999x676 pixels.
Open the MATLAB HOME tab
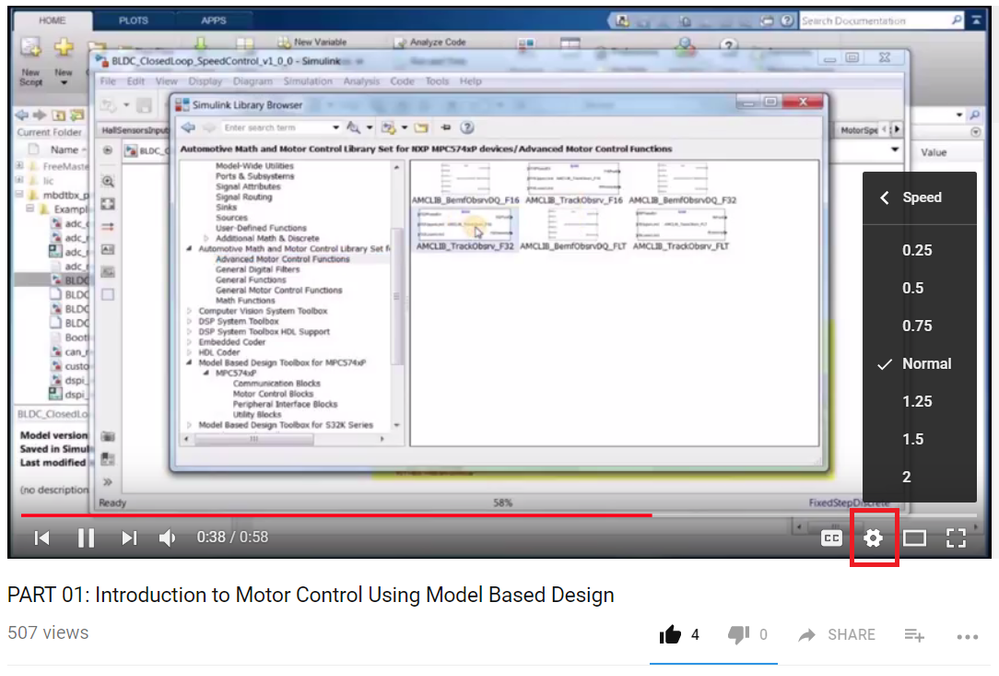[x=52, y=20]
